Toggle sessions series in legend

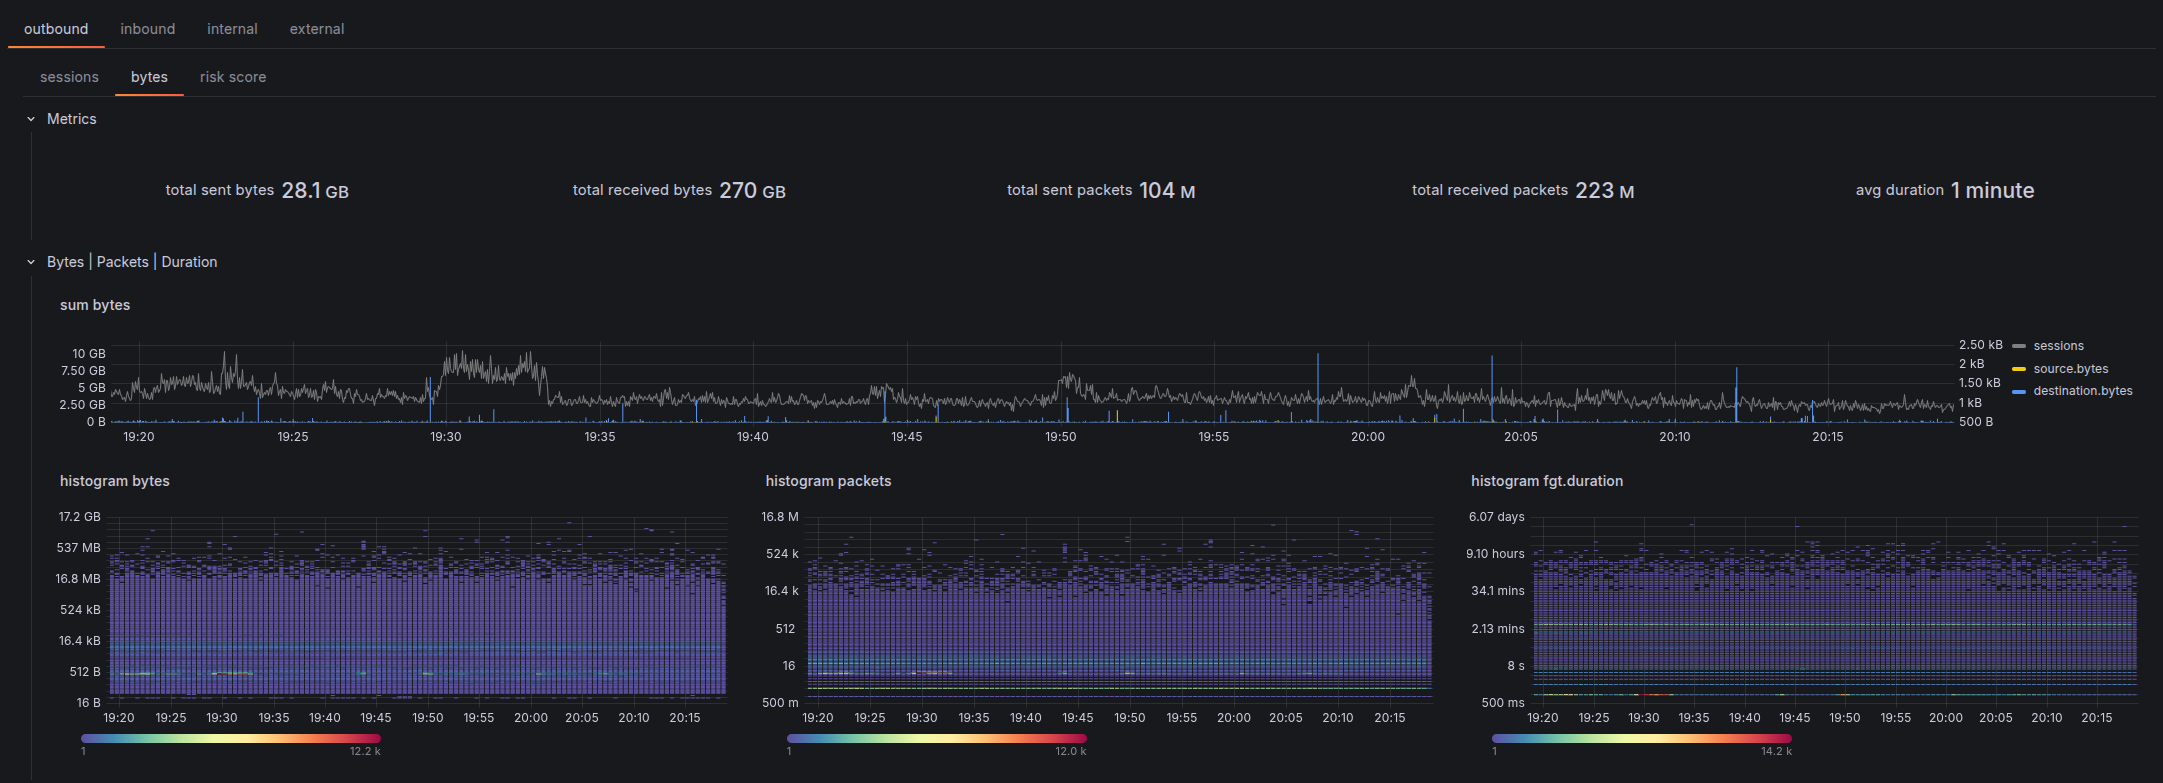click(x=2058, y=346)
